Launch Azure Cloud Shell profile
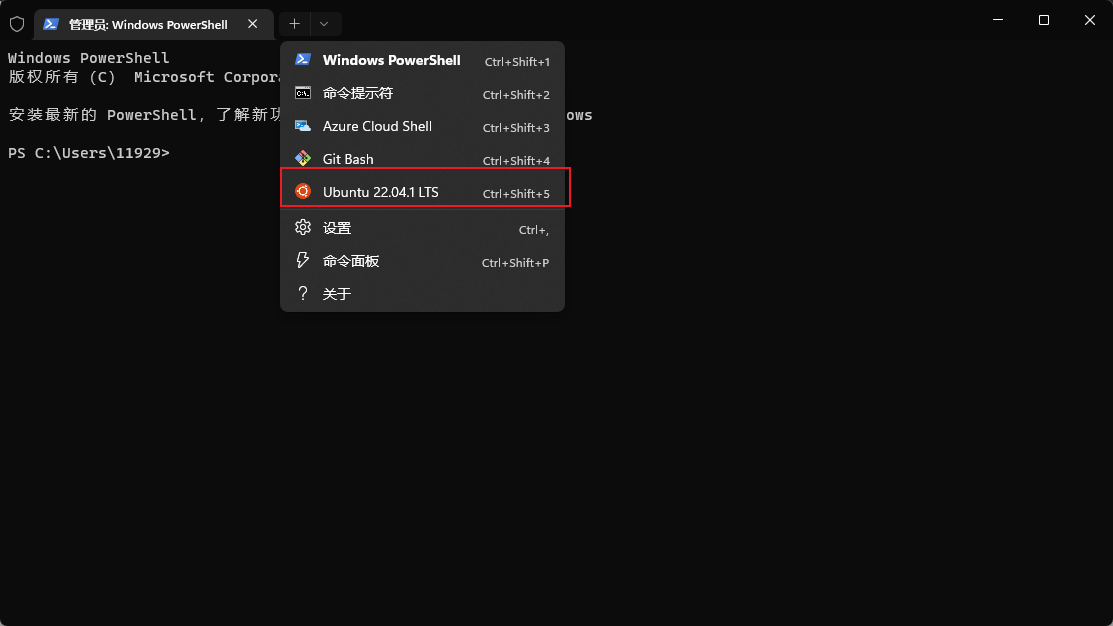The height and width of the screenshot is (626, 1113). point(422,126)
